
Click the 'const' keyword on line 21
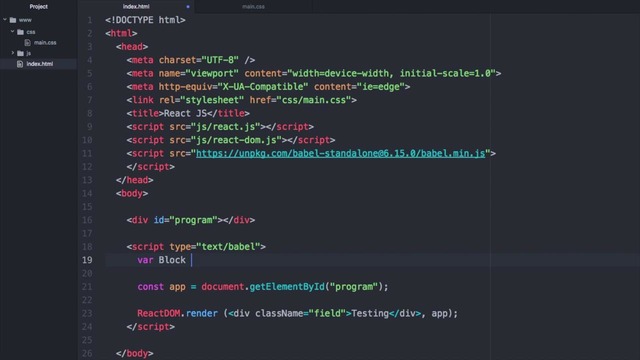(x=151, y=287)
